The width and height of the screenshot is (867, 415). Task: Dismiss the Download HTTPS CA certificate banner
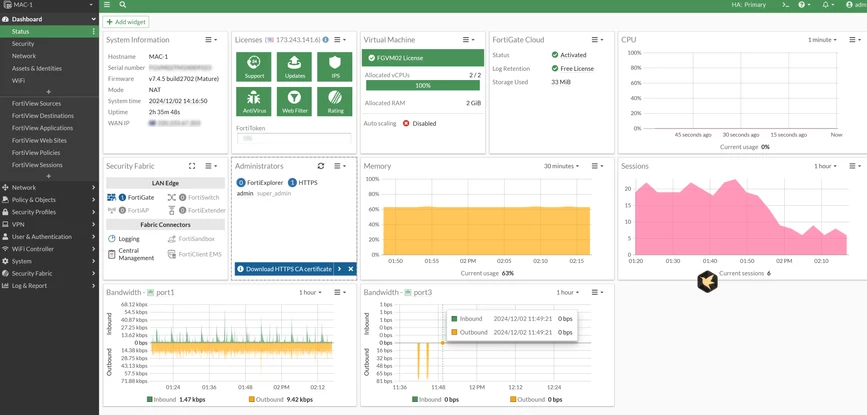pyautogui.click(x=351, y=269)
